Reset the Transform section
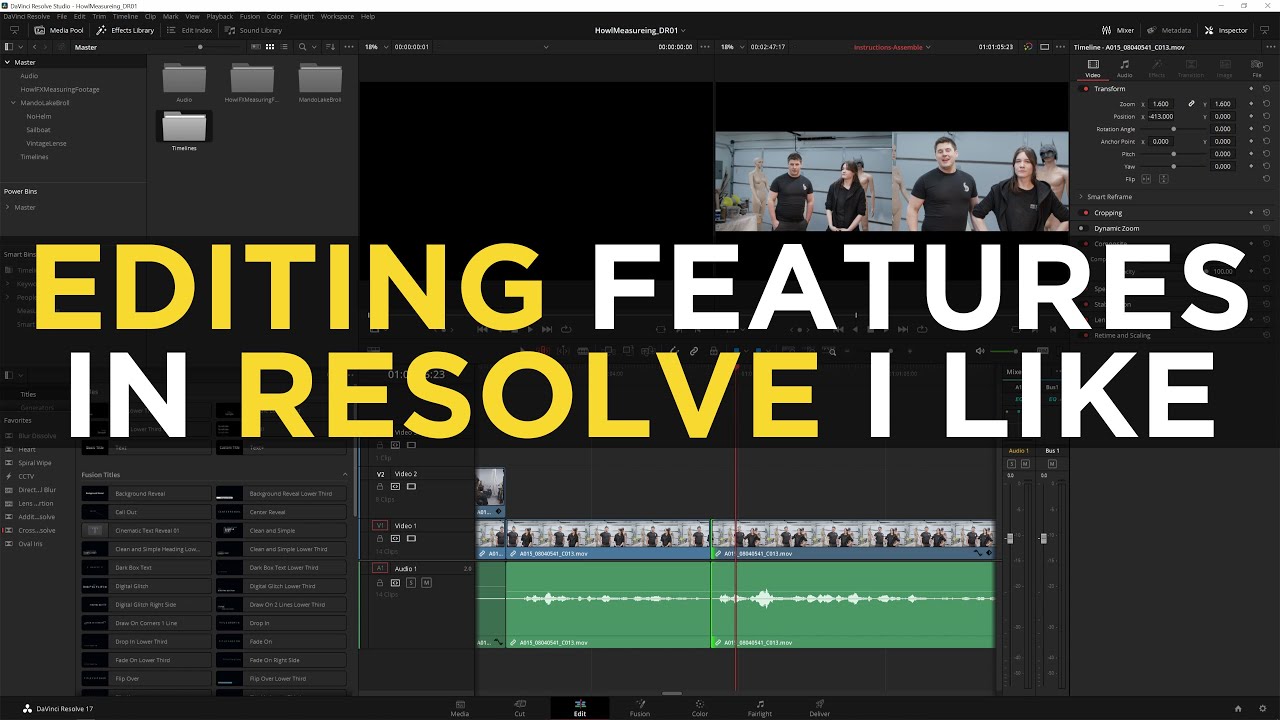The image size is (1280, 720). pos(1266,89)
